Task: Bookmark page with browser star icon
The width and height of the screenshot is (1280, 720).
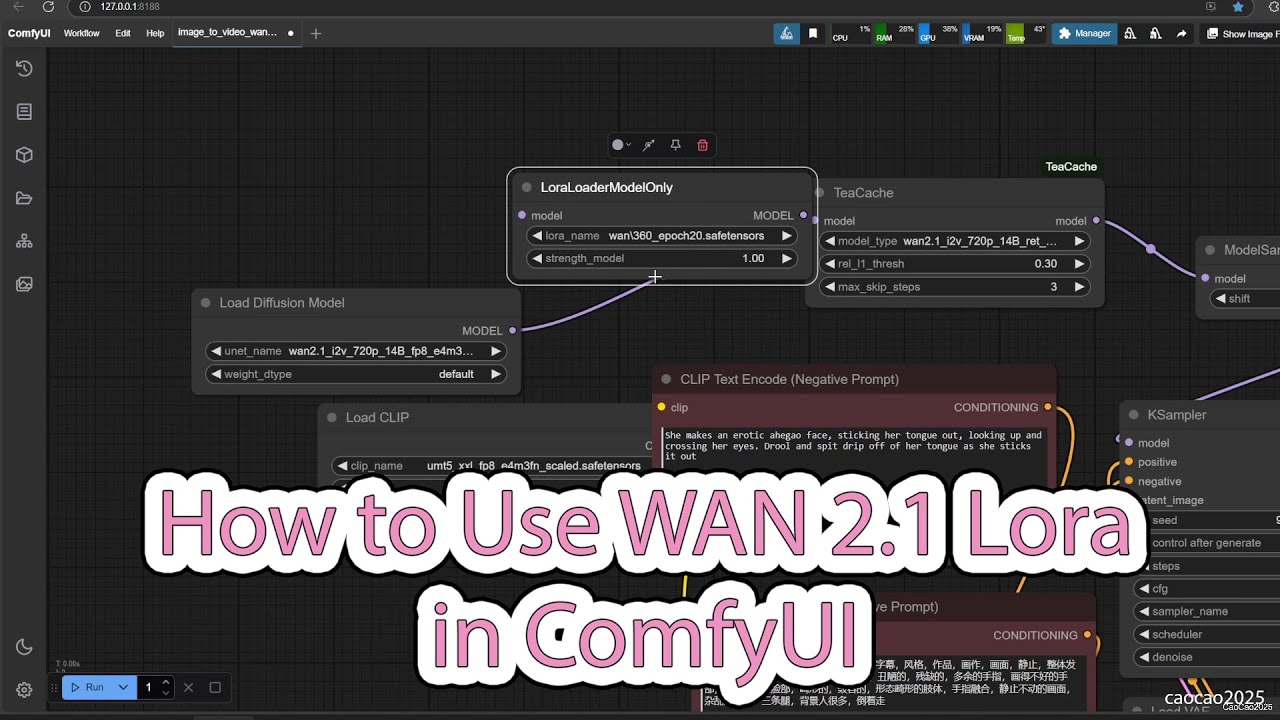Action: [1238, 6]
